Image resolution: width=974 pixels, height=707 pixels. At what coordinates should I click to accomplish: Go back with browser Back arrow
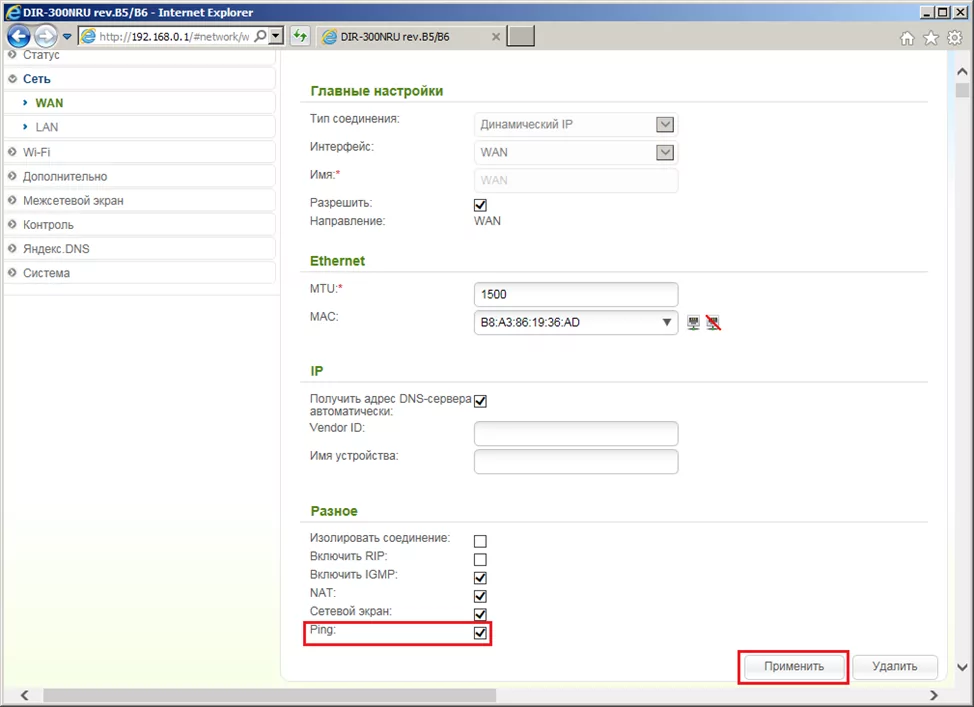pyautogui.click(x=18, y=37)
